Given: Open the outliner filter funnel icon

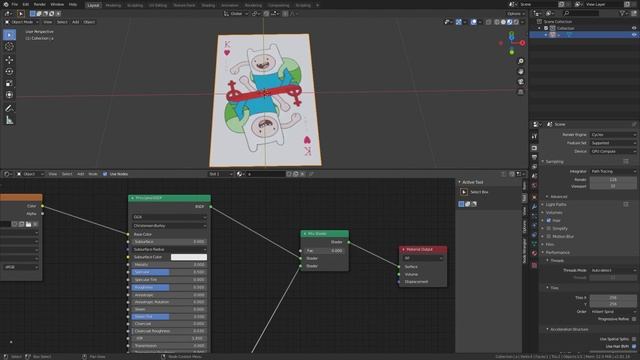Looking at the screenshot, I should (623, 13).
